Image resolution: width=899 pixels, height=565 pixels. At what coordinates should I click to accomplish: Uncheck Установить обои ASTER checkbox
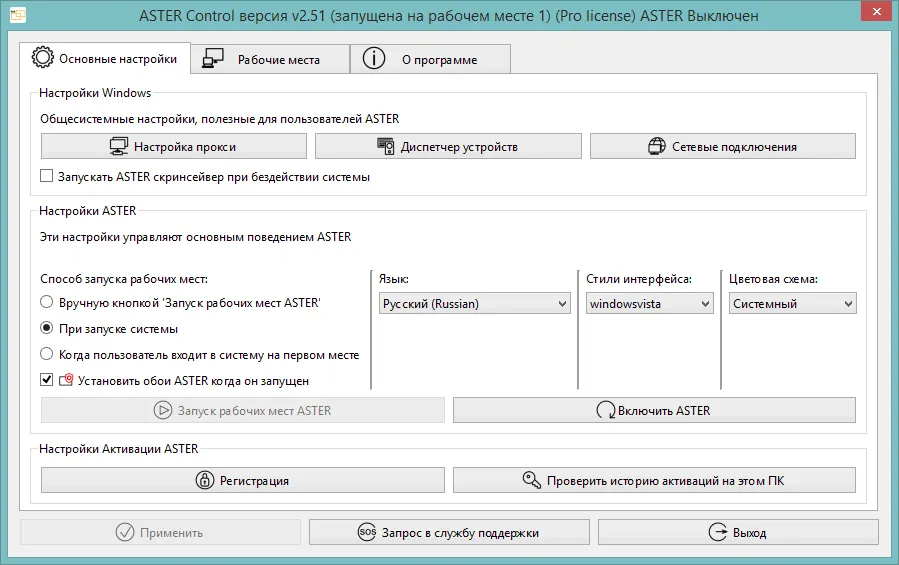click(x=47, y=380)
